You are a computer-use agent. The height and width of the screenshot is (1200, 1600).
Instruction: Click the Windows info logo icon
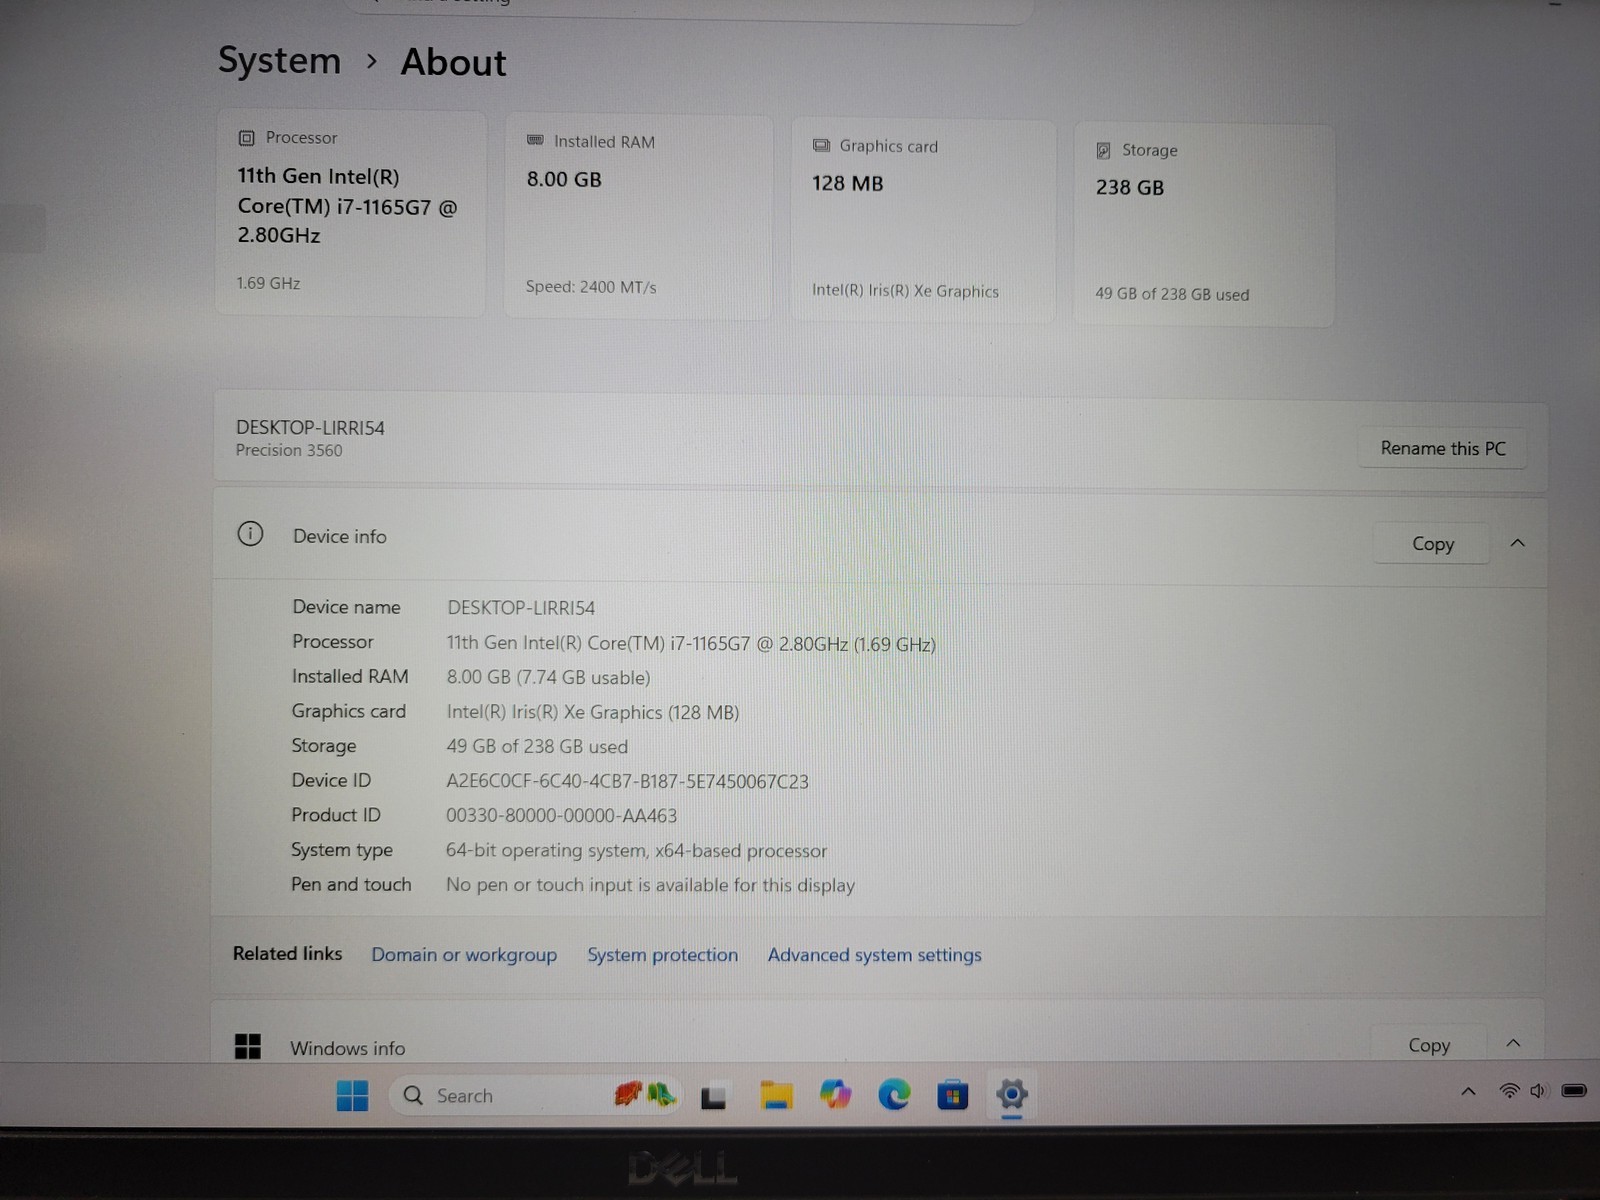coord(247,1046)
